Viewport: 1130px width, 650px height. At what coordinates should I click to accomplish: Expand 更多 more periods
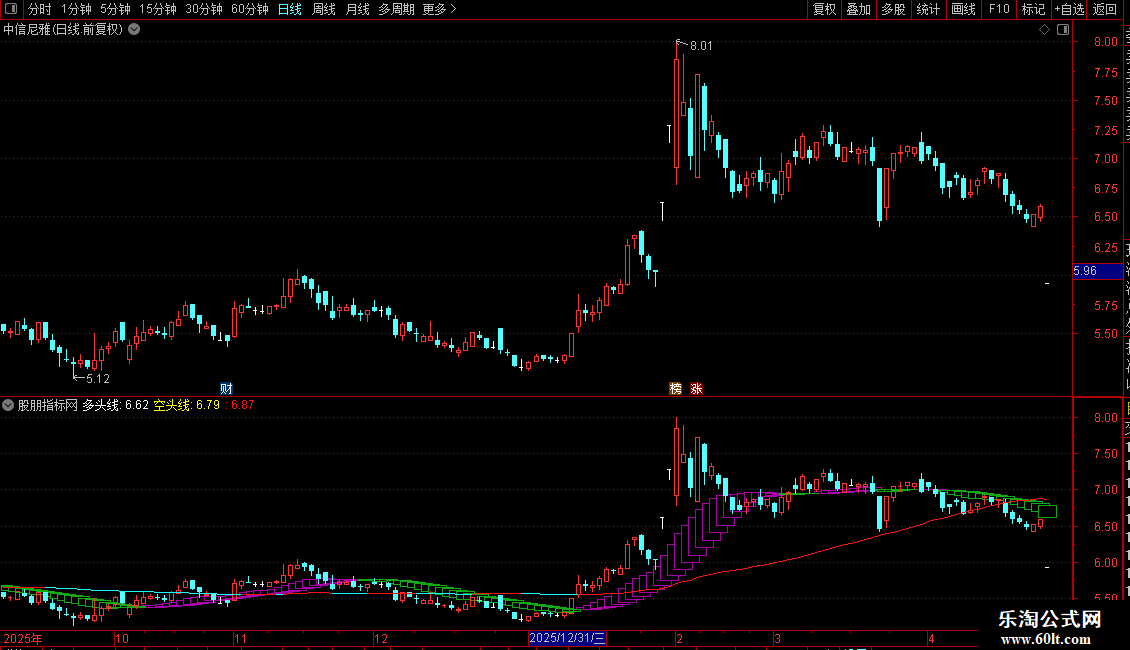439,9
